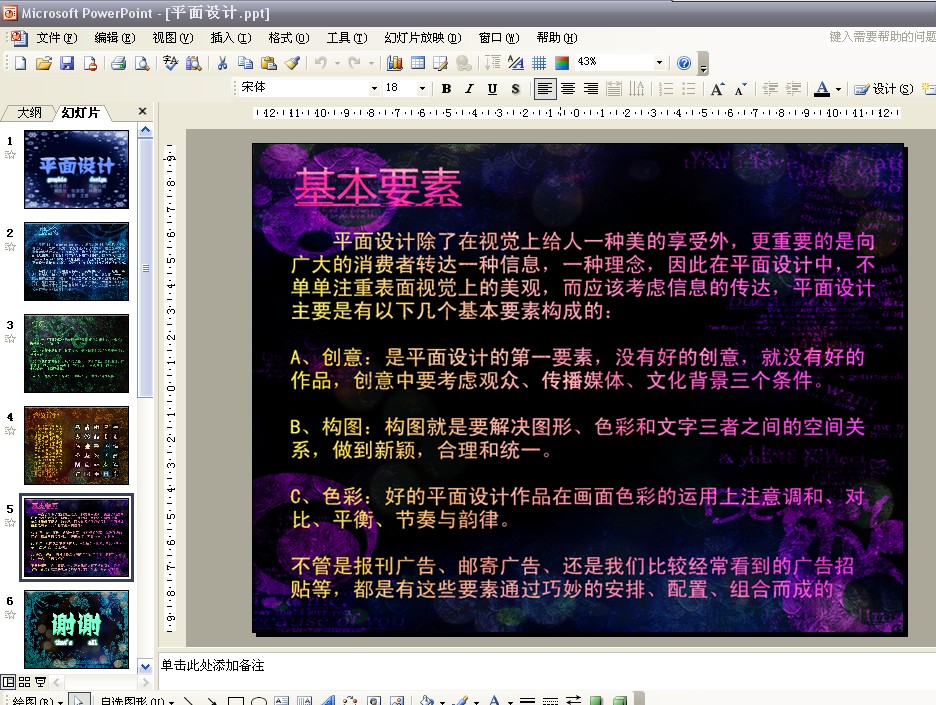Copy the selection
Viewport: 936px width, 705px height.
[245, 63]
